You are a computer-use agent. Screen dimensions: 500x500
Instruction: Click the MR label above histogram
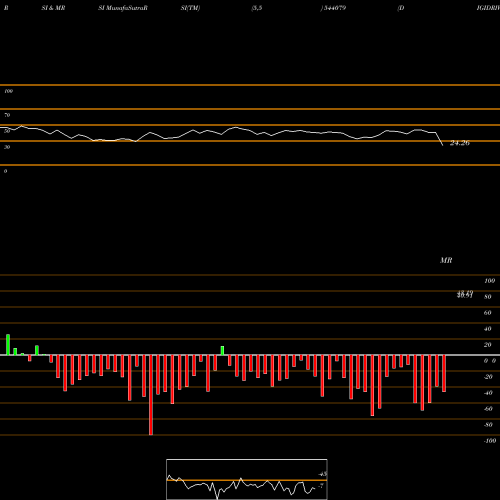(446, 260)
